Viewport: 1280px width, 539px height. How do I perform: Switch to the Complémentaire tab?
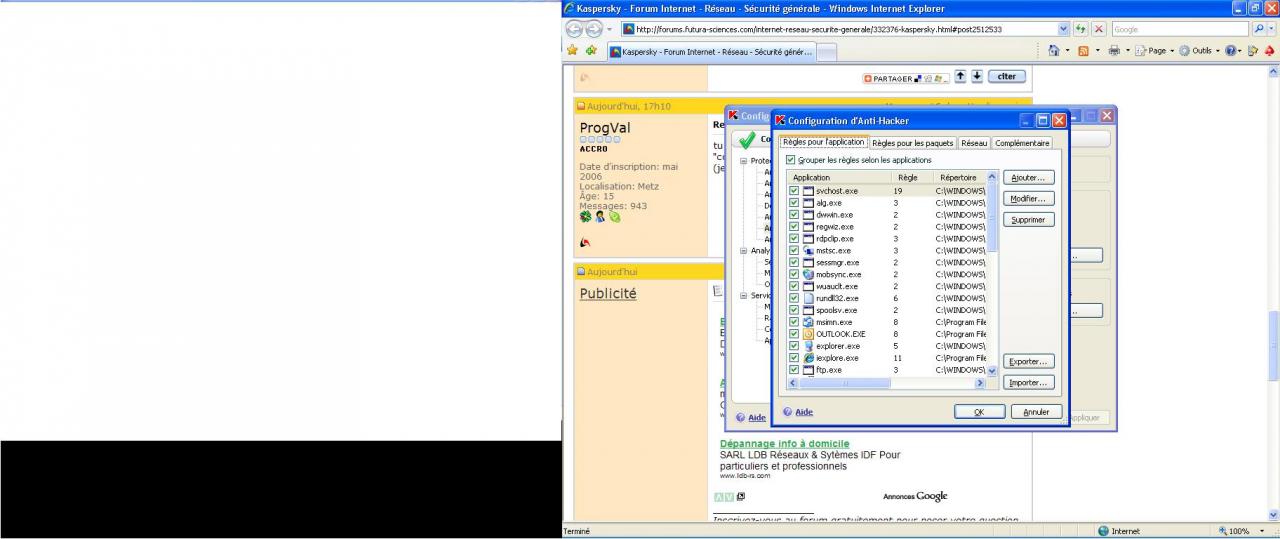1022,143
